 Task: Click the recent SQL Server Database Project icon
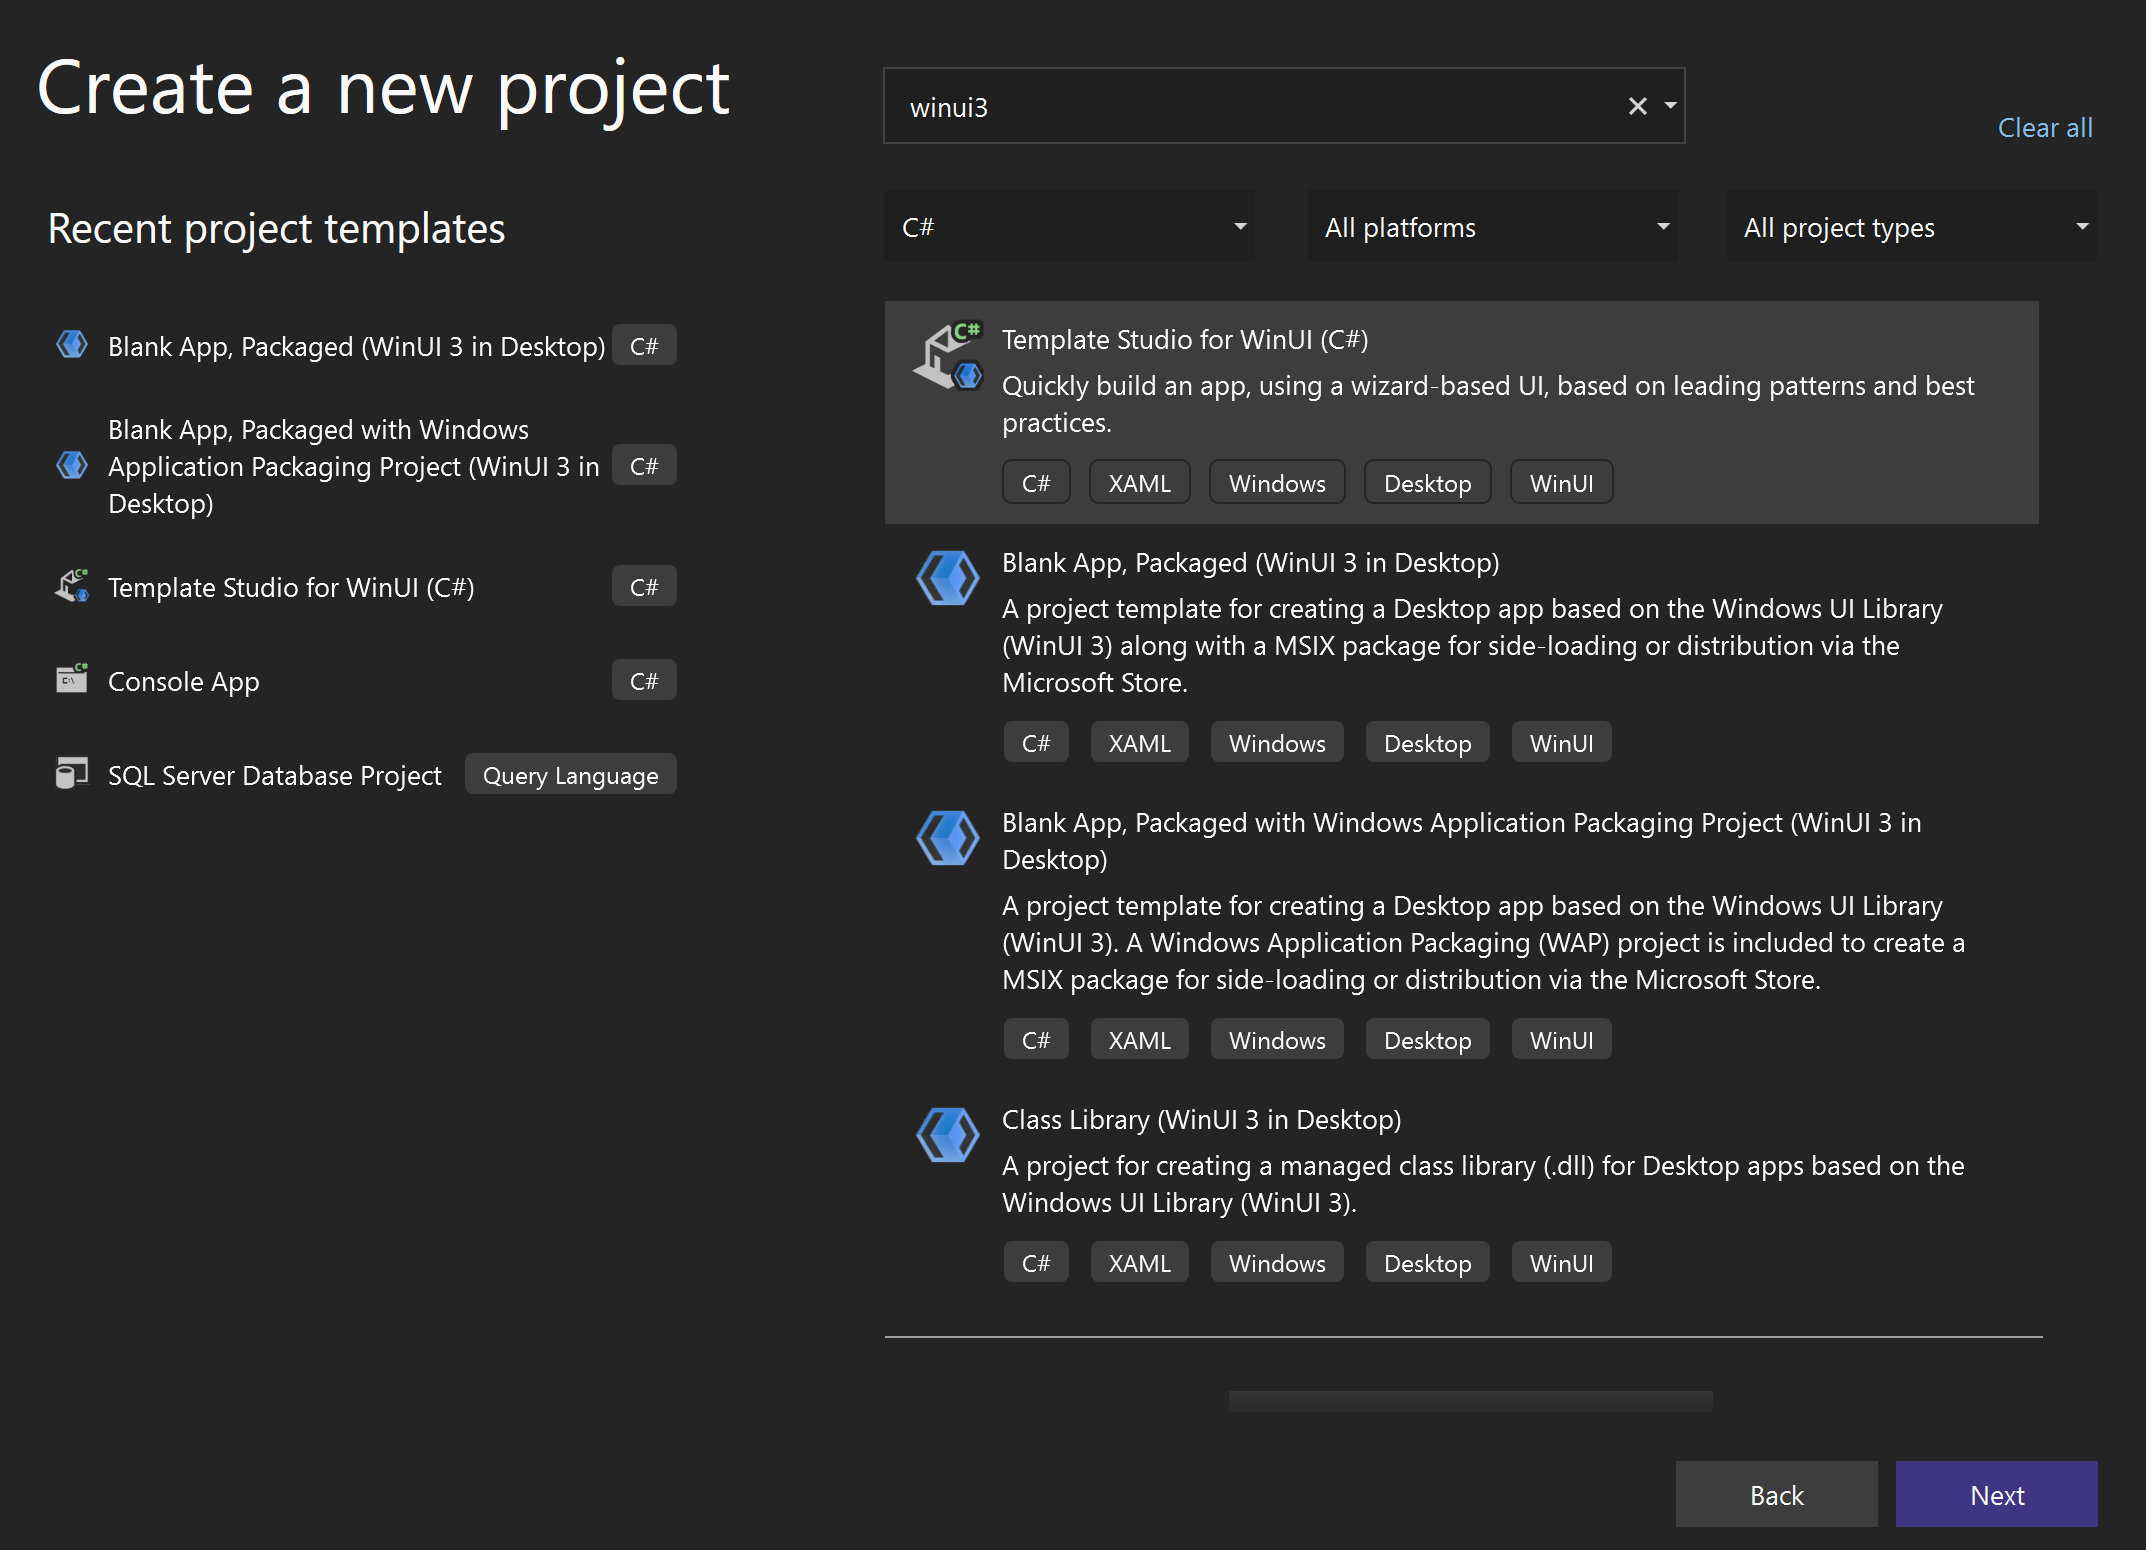[72, 774]
